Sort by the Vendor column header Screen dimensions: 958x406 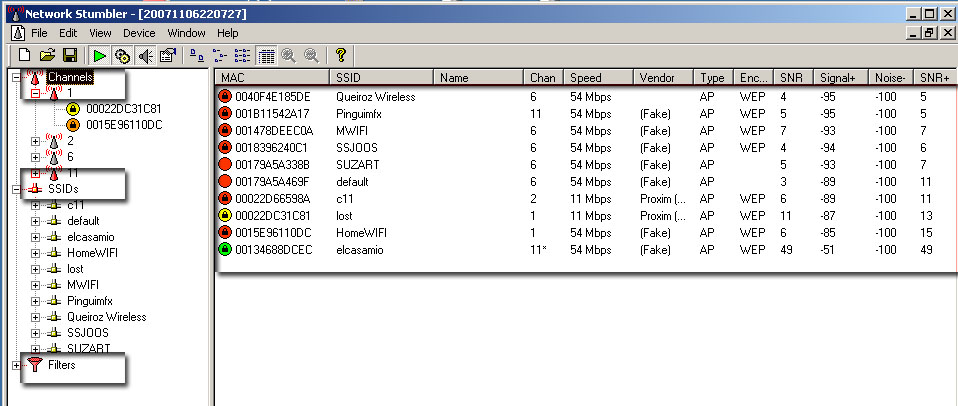click(x=664, y=78)
